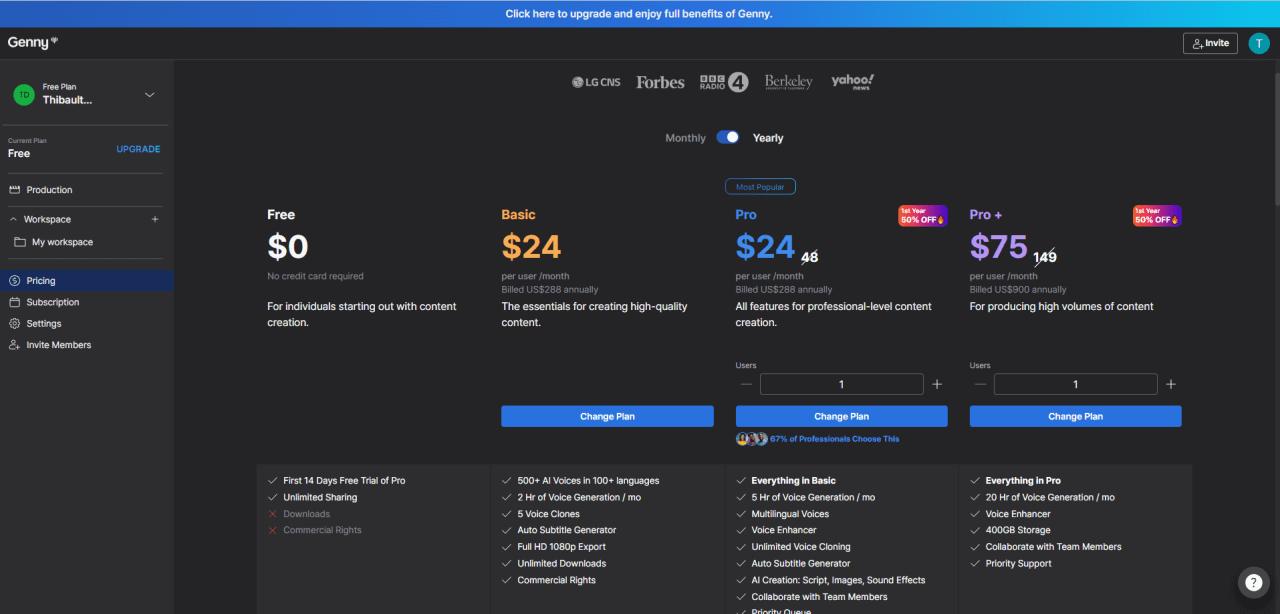
Task: Decrease Pro plan users count
Action: click(x=746, y=384)
